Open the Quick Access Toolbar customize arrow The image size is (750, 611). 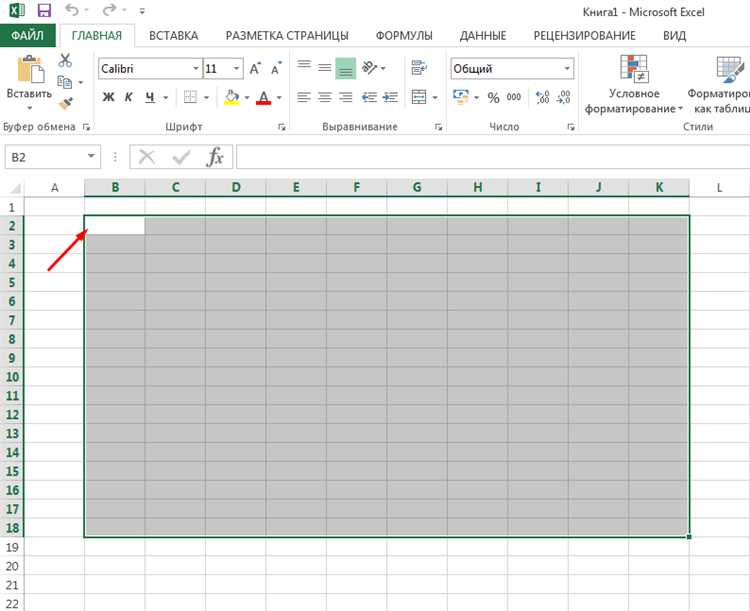tap(142, 11)
